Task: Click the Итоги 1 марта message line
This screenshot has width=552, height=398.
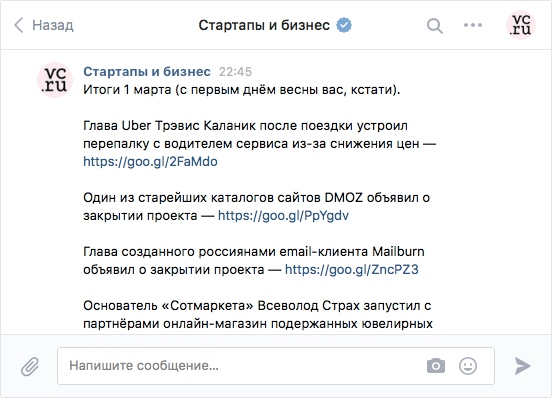Action: 242,90
